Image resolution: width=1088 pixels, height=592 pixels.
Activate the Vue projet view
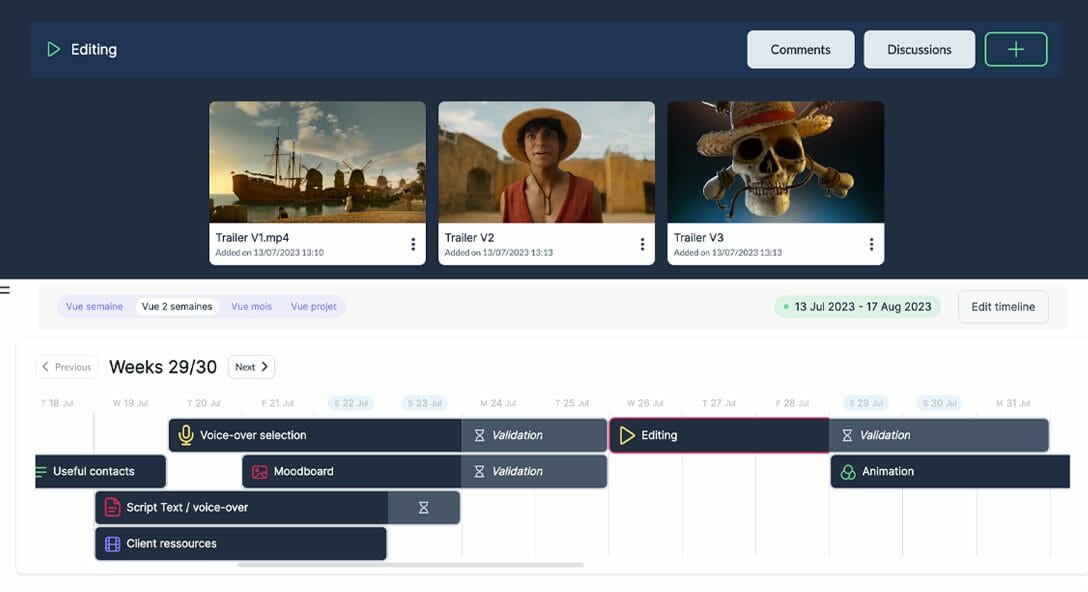point(312,306)
